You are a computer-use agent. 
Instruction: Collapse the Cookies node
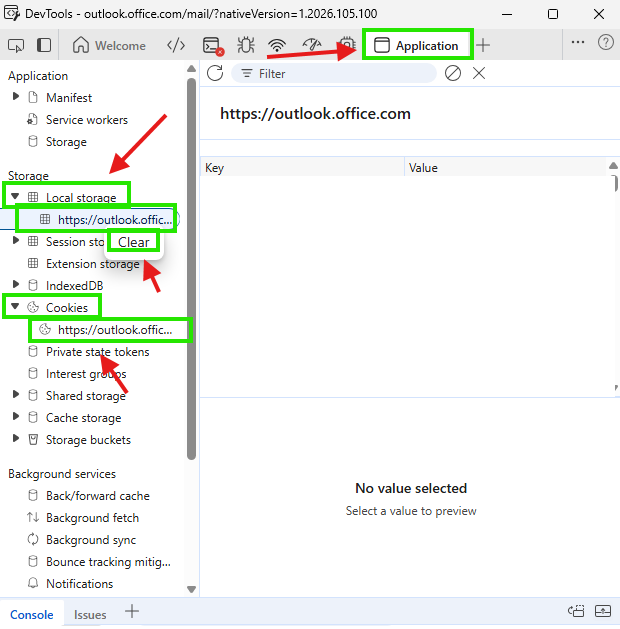(x=15, y=306)
